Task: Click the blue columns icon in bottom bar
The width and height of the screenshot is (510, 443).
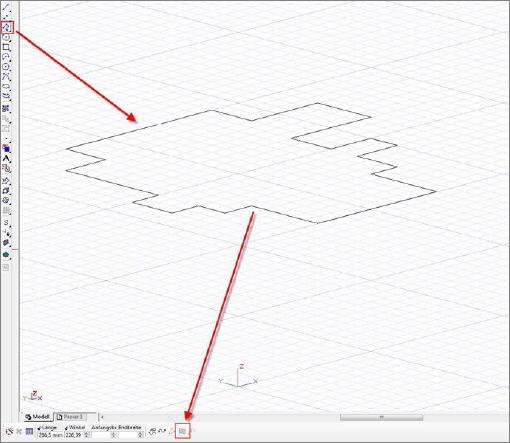Action: click(x=29, y=431)
